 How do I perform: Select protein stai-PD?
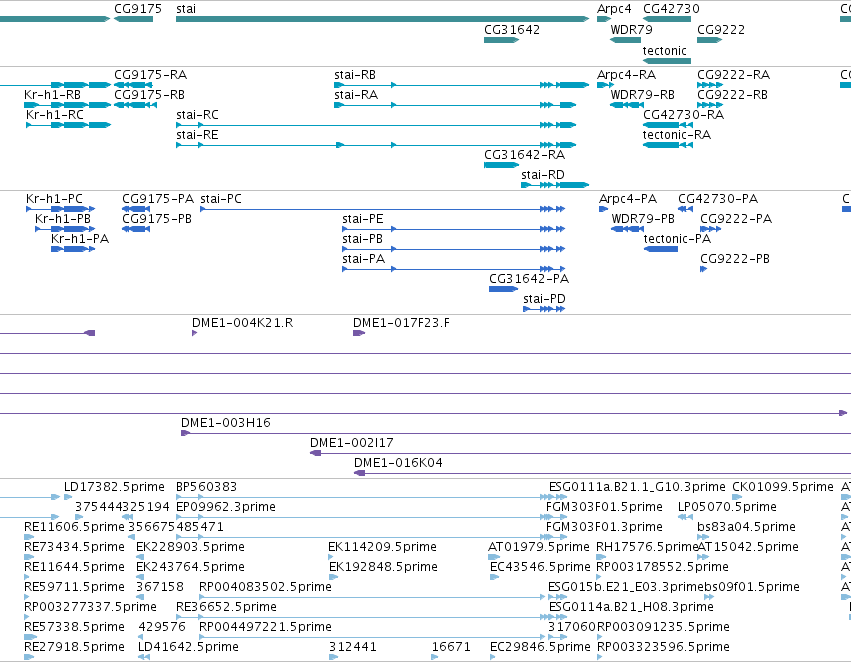[544, 309]
